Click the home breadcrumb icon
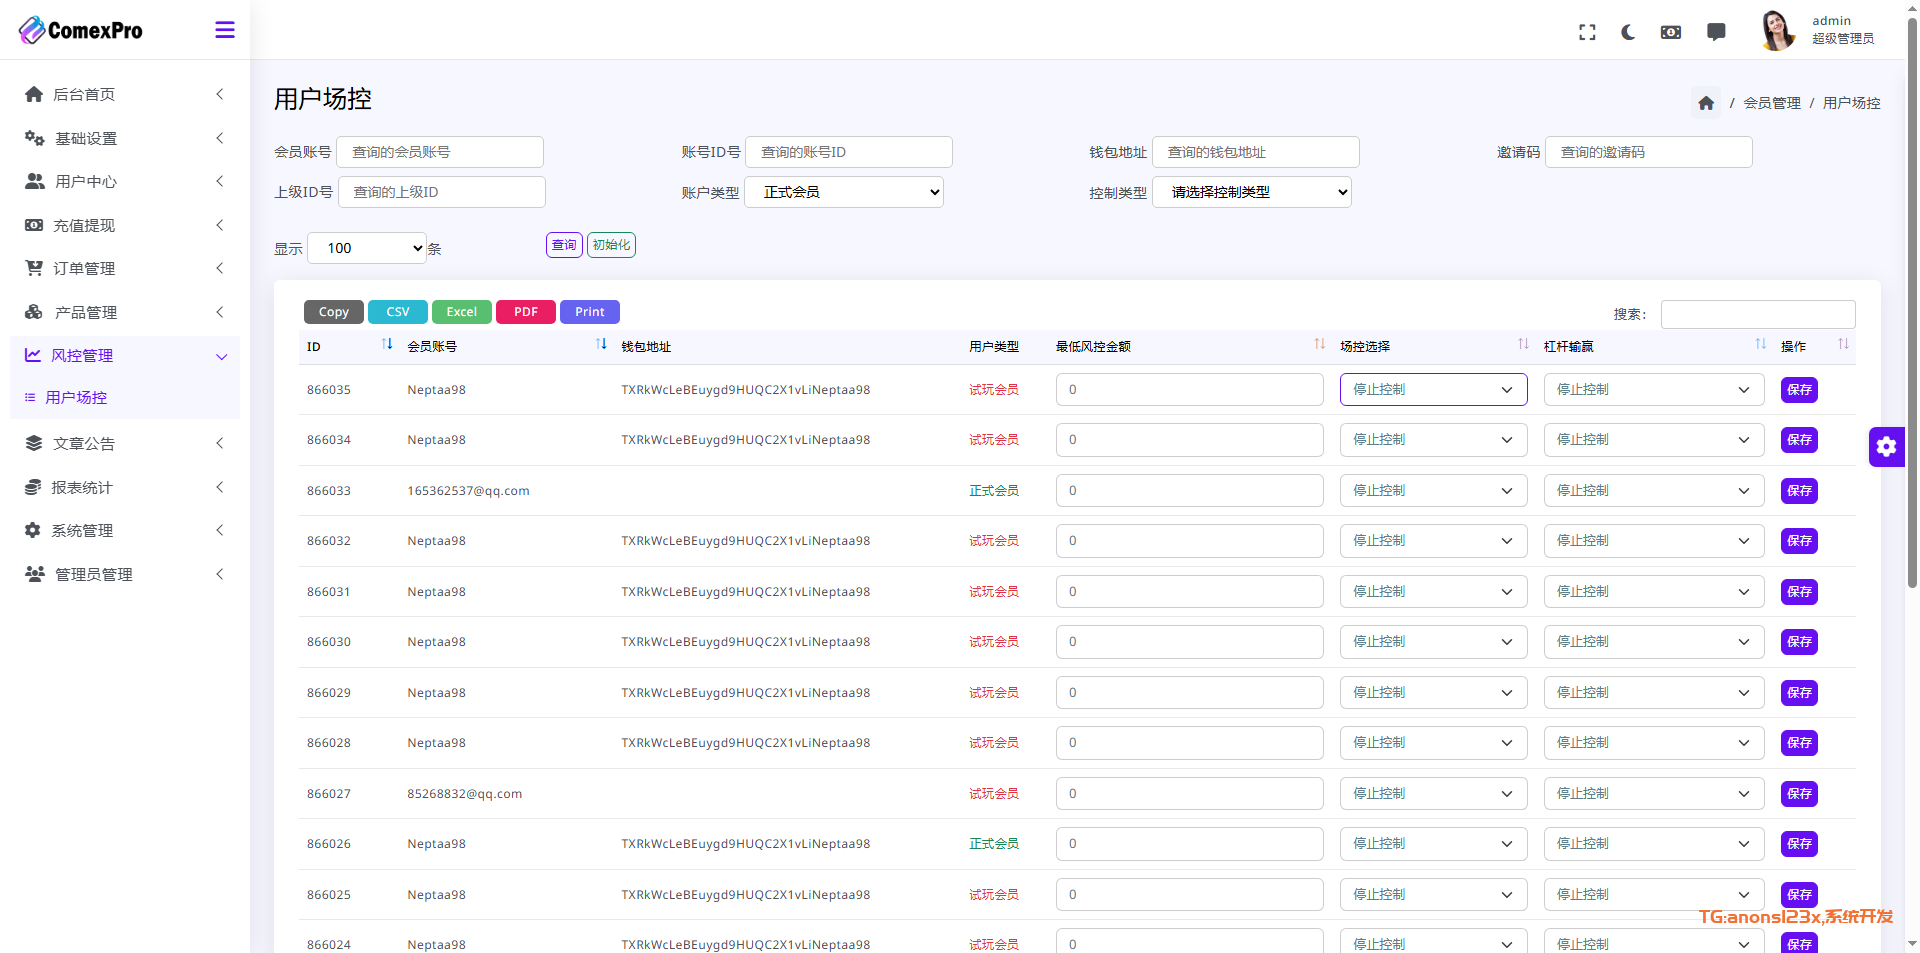The image size is (1920, 953). 1706,103
